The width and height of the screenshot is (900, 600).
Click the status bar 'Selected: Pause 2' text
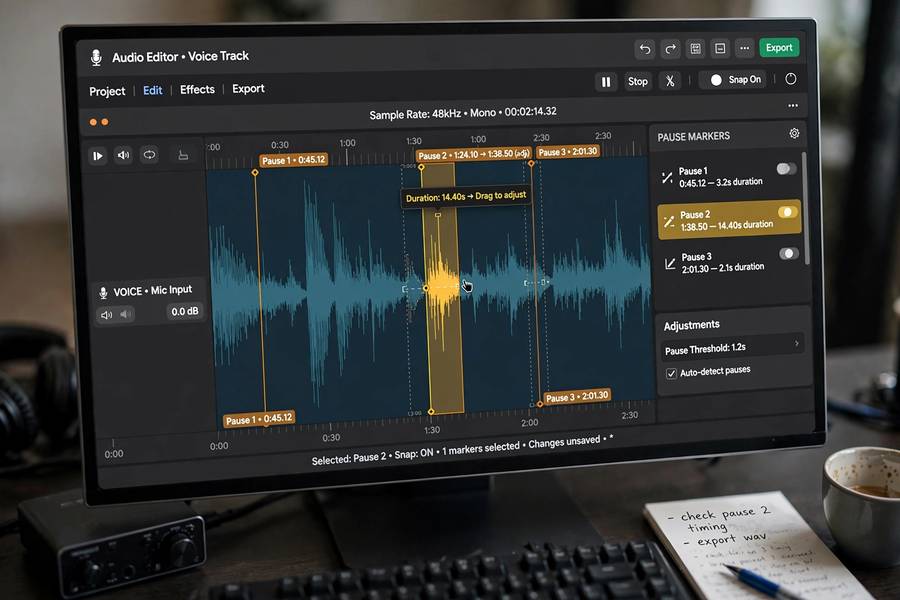[349, 458]
